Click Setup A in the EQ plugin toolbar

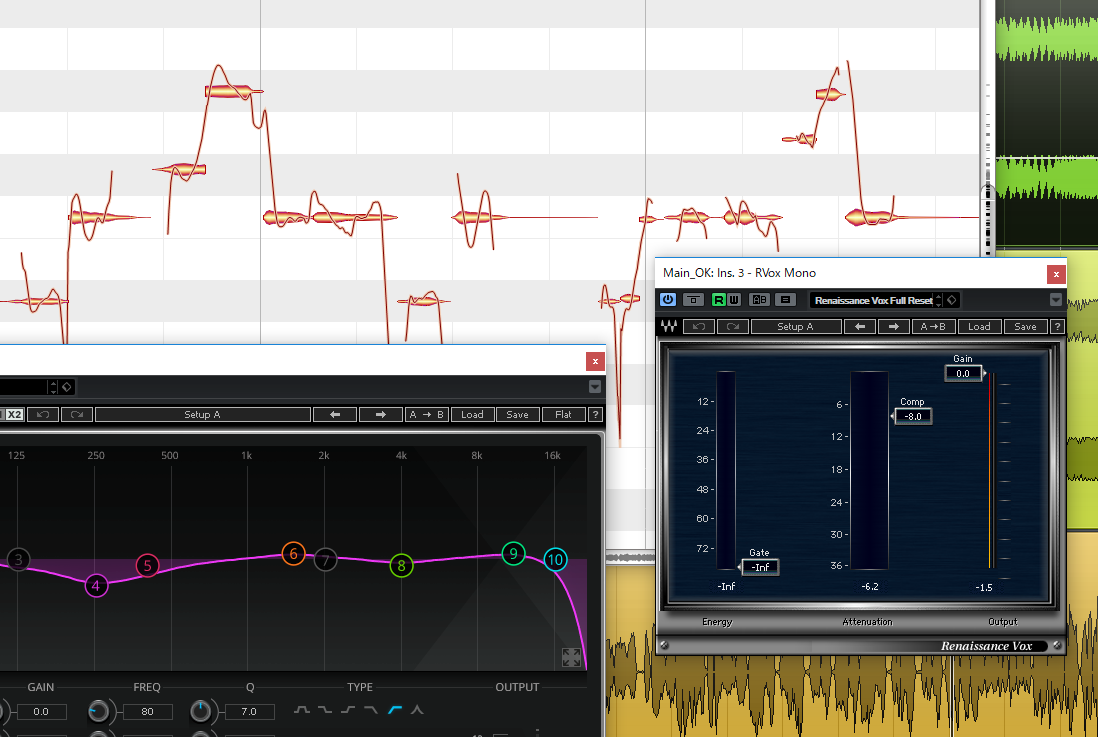click(x=202, y=415)
